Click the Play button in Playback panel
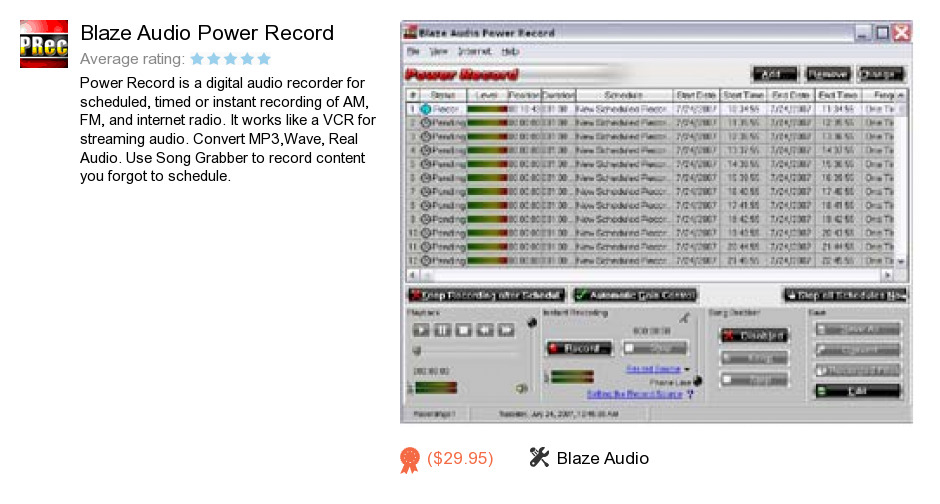Image resolution: width=940 pixels, height=504 pixels. coord(421,330)
